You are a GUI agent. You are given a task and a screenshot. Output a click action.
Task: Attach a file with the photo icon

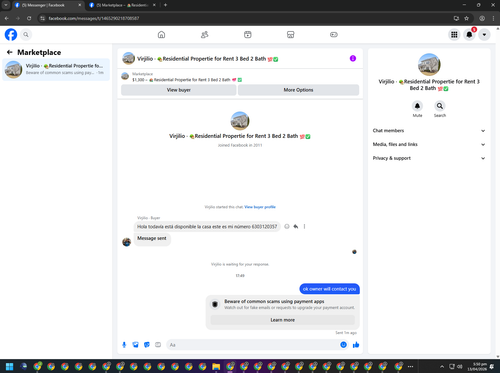[135, 345]
